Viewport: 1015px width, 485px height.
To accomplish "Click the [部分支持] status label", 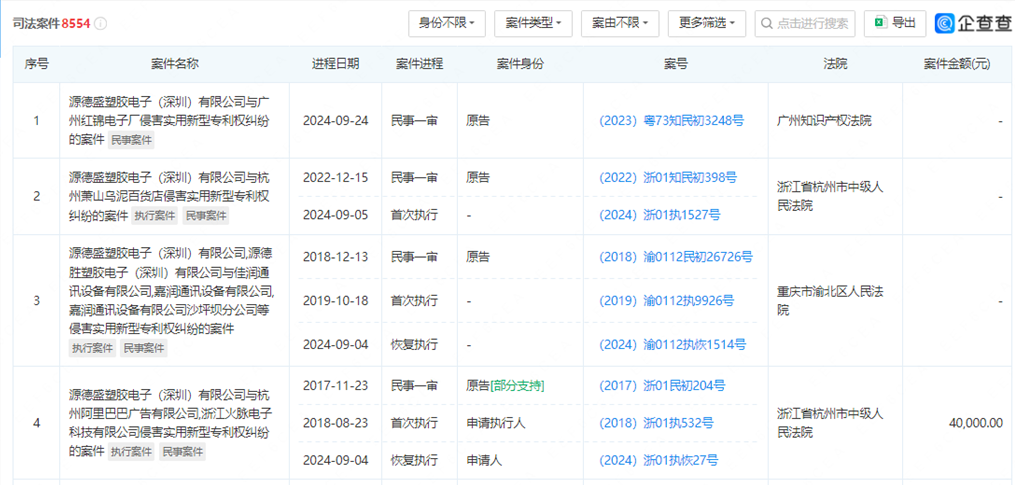I will tap(517, 386).
